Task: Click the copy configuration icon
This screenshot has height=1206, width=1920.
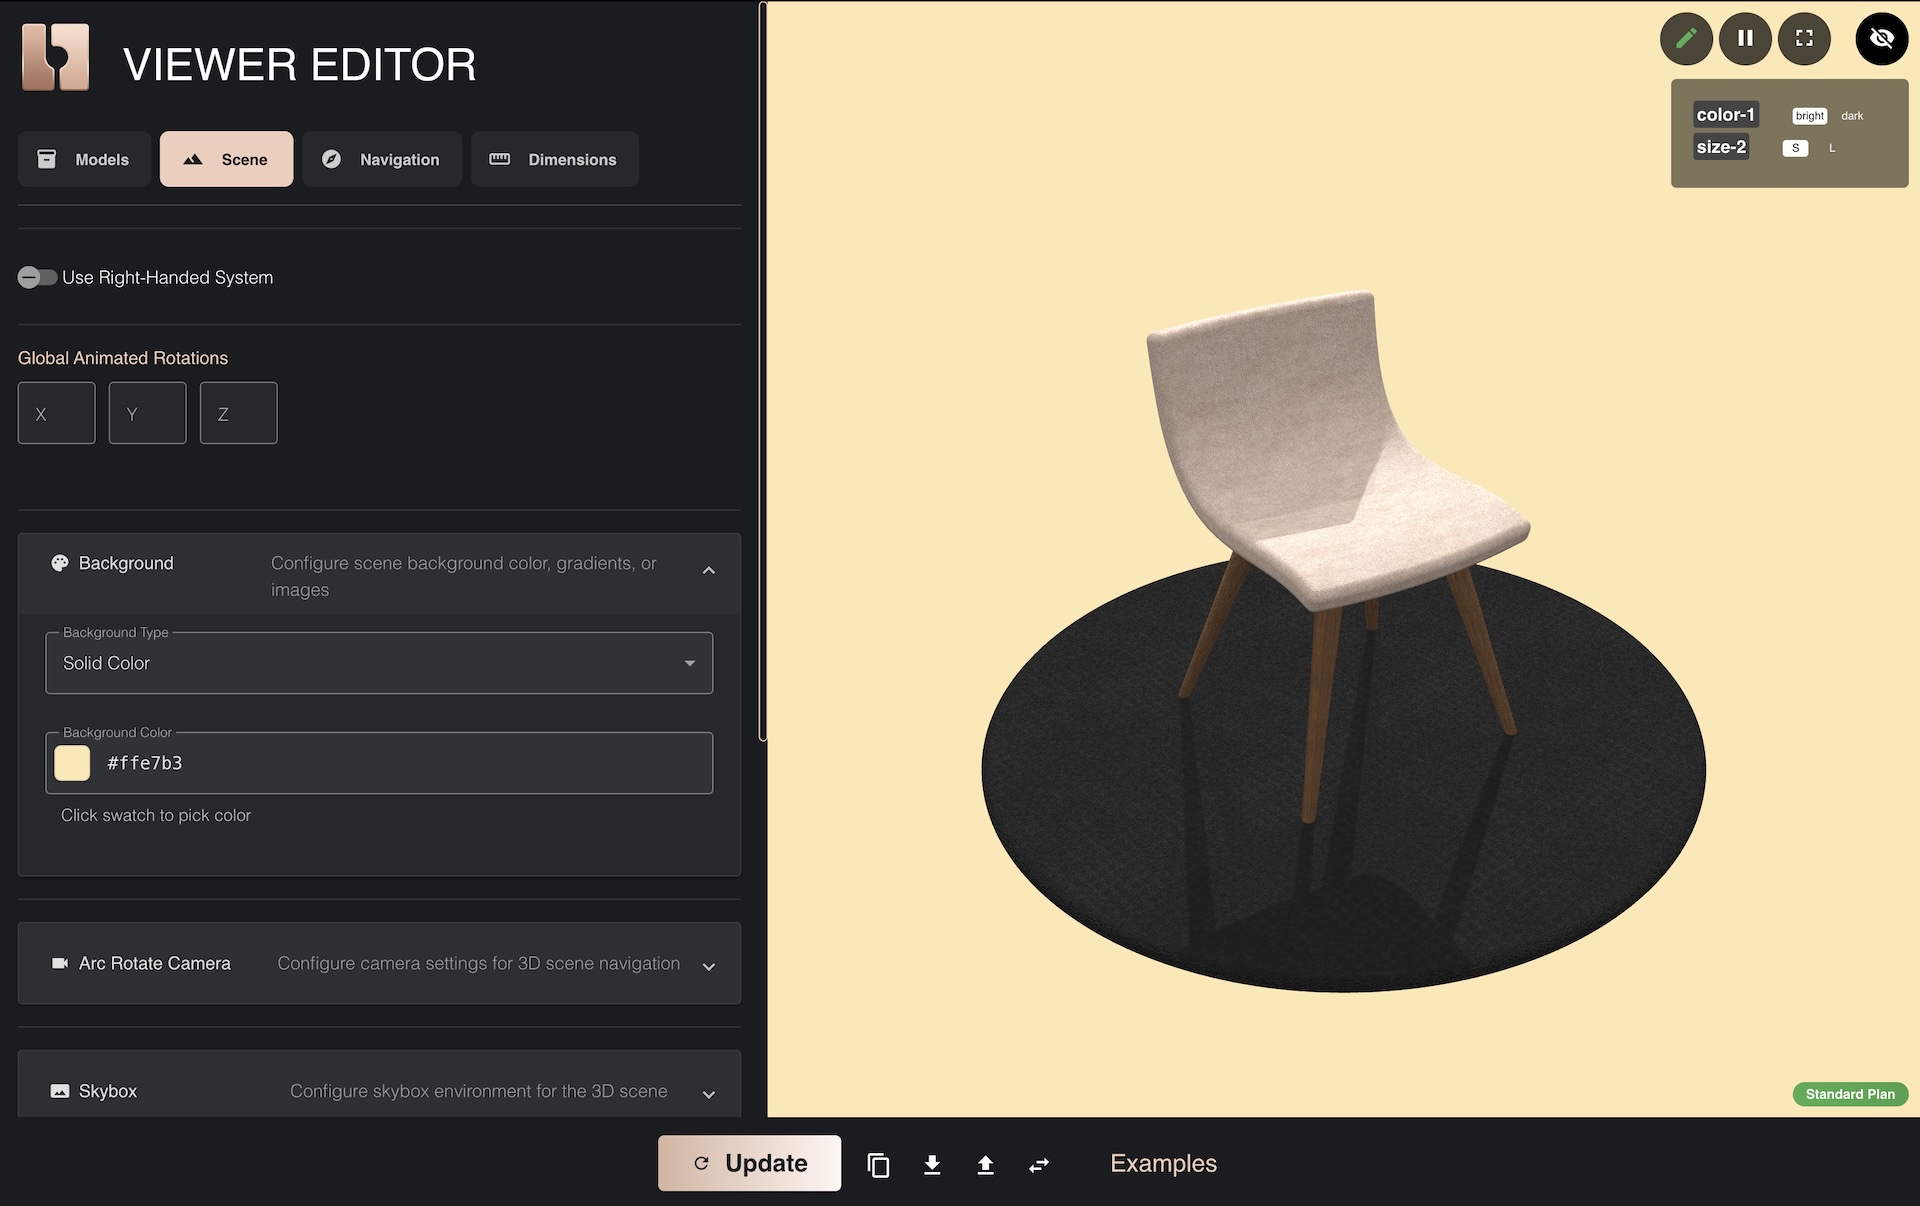Action: pyautogui.click(x=878, y=1164)
